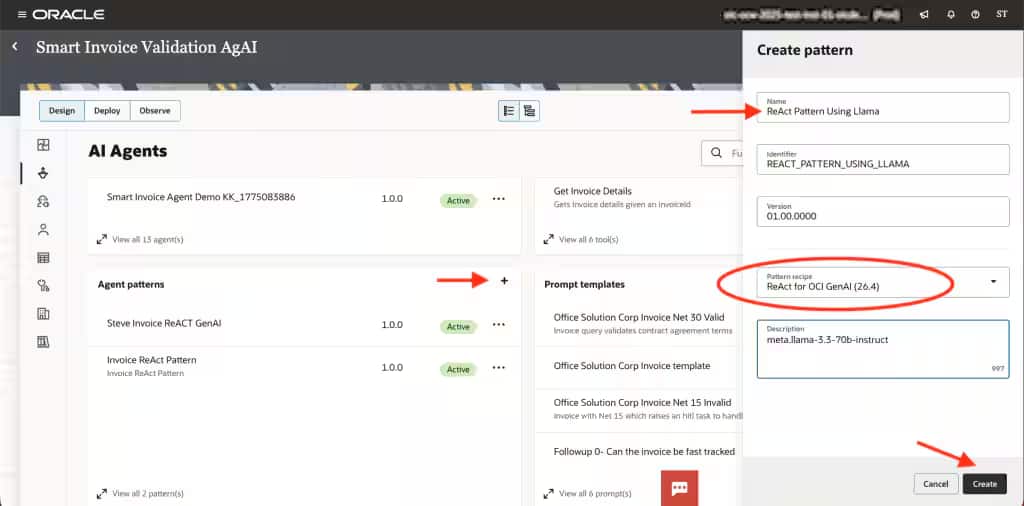Screen dimensions: 1024x506
Task: Open the first sidebar dashboard icon
Action: click(44, 145)
